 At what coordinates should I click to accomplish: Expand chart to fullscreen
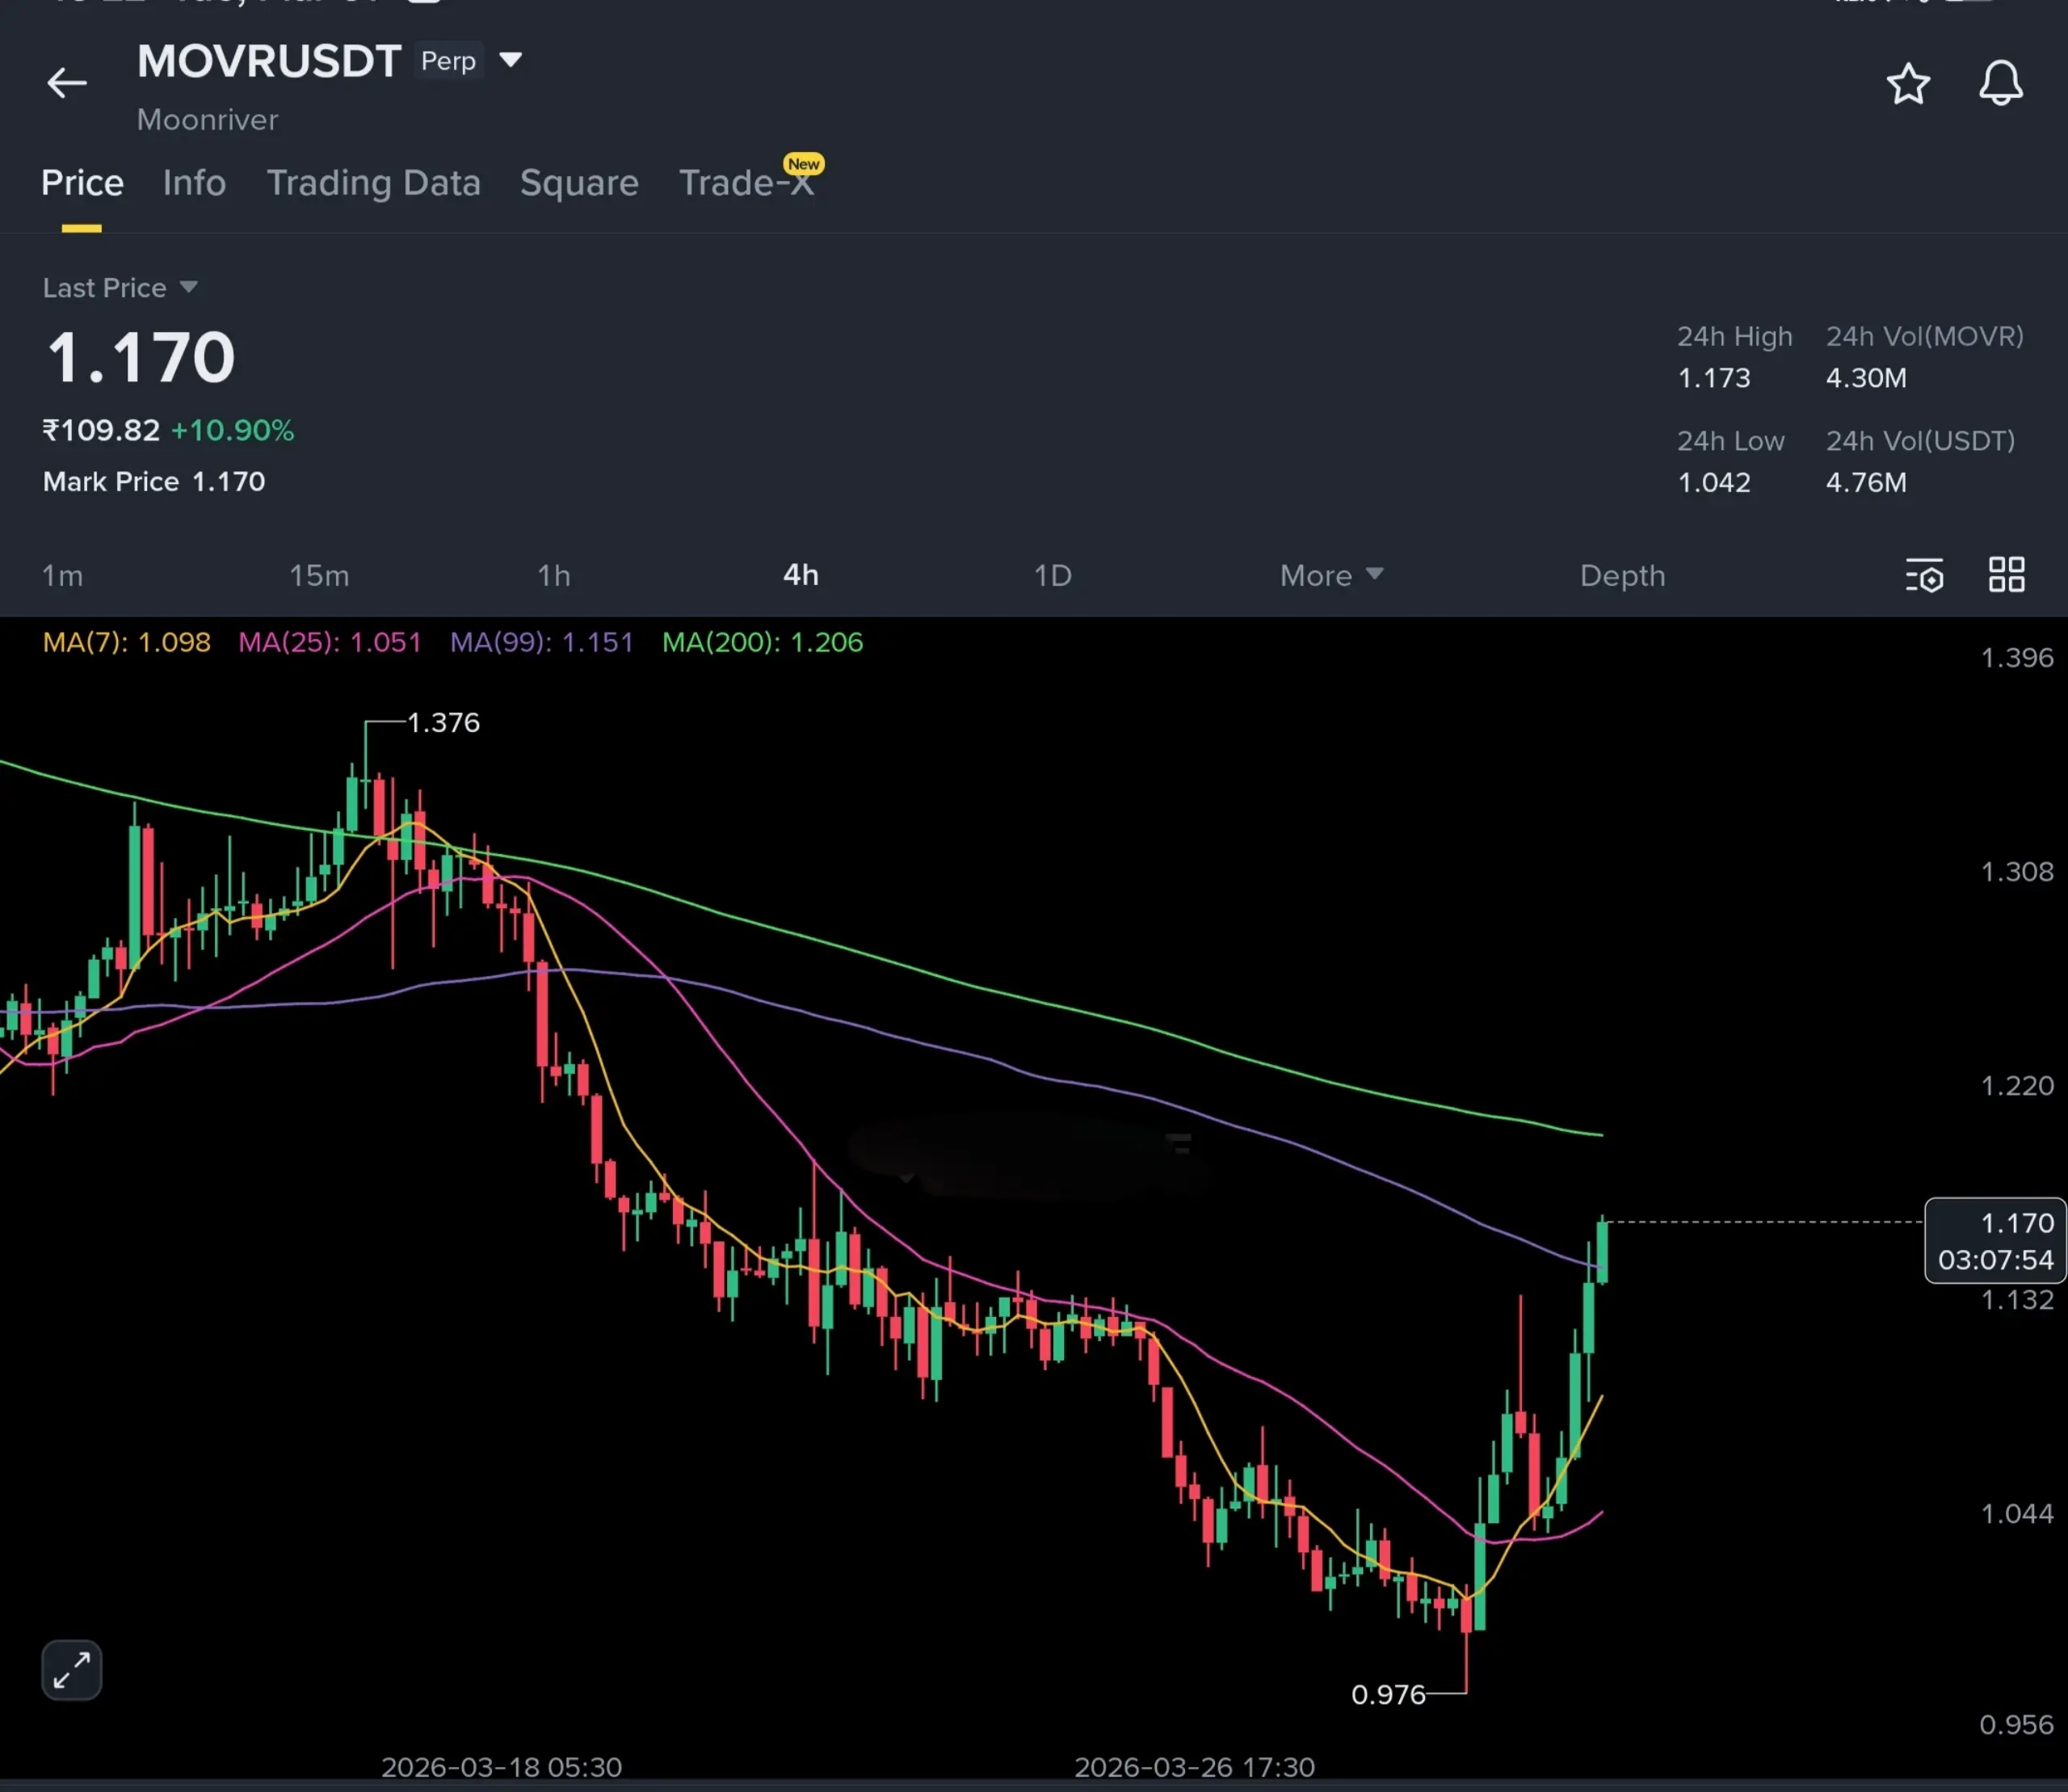coord(72,1669)
